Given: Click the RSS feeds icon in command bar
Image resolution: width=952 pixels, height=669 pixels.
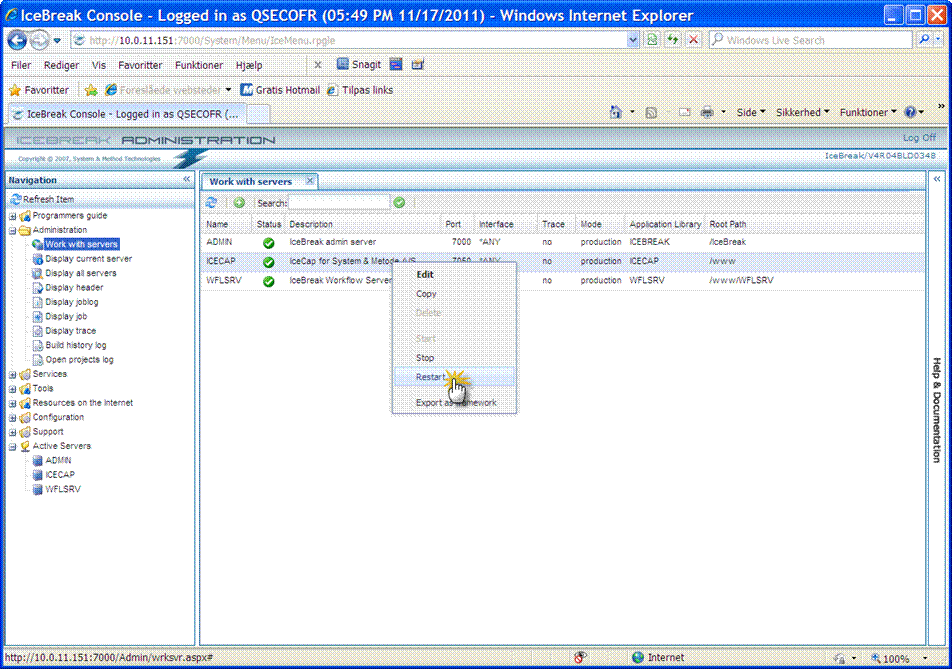Looking at the screenshot, I should pos(651,112).
